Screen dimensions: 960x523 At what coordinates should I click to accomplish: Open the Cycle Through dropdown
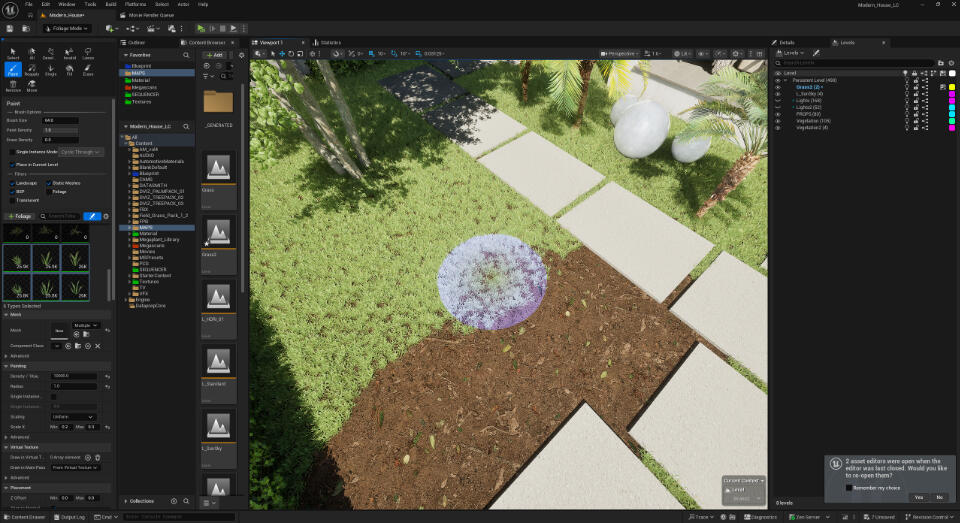click(81, 152)
